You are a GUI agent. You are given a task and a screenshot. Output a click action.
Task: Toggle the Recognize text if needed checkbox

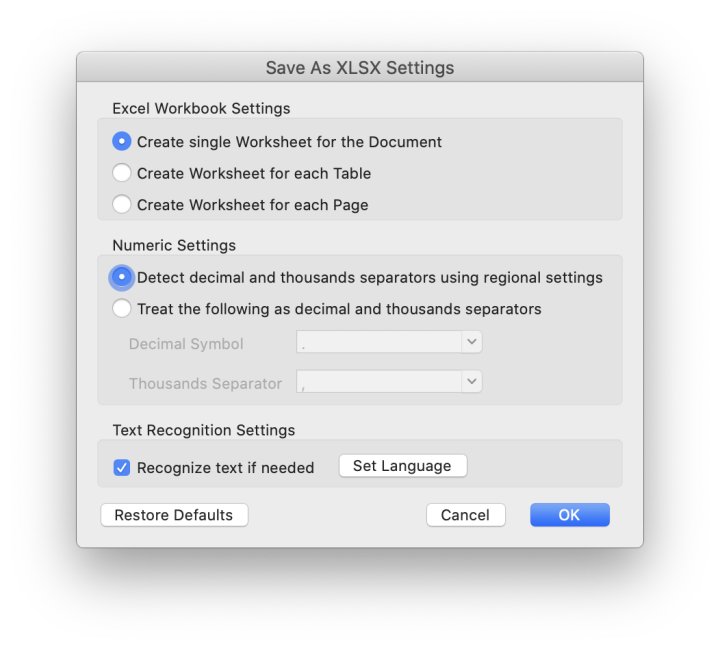[122, 467]
